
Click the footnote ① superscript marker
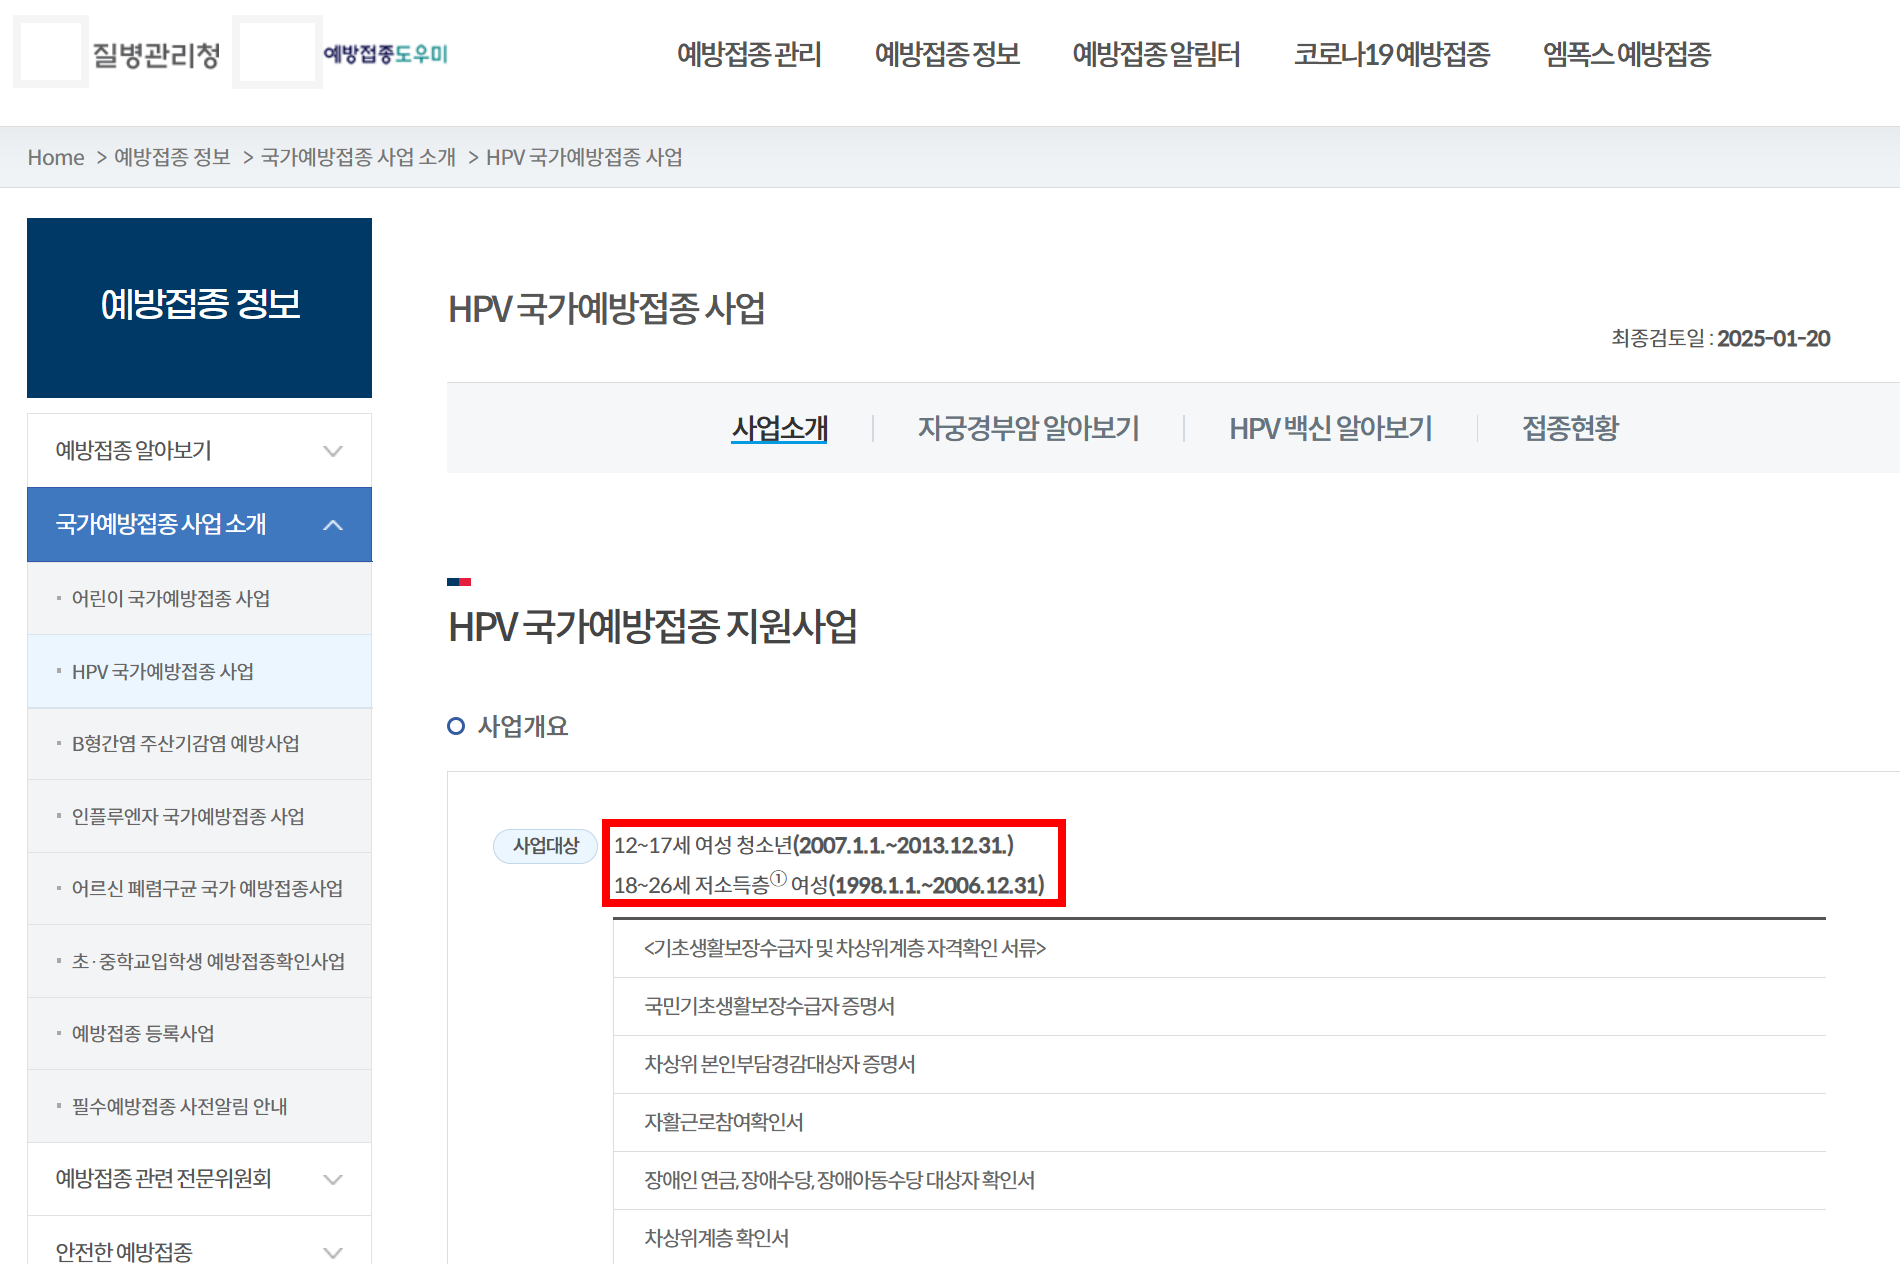click(x=779, y=879)
